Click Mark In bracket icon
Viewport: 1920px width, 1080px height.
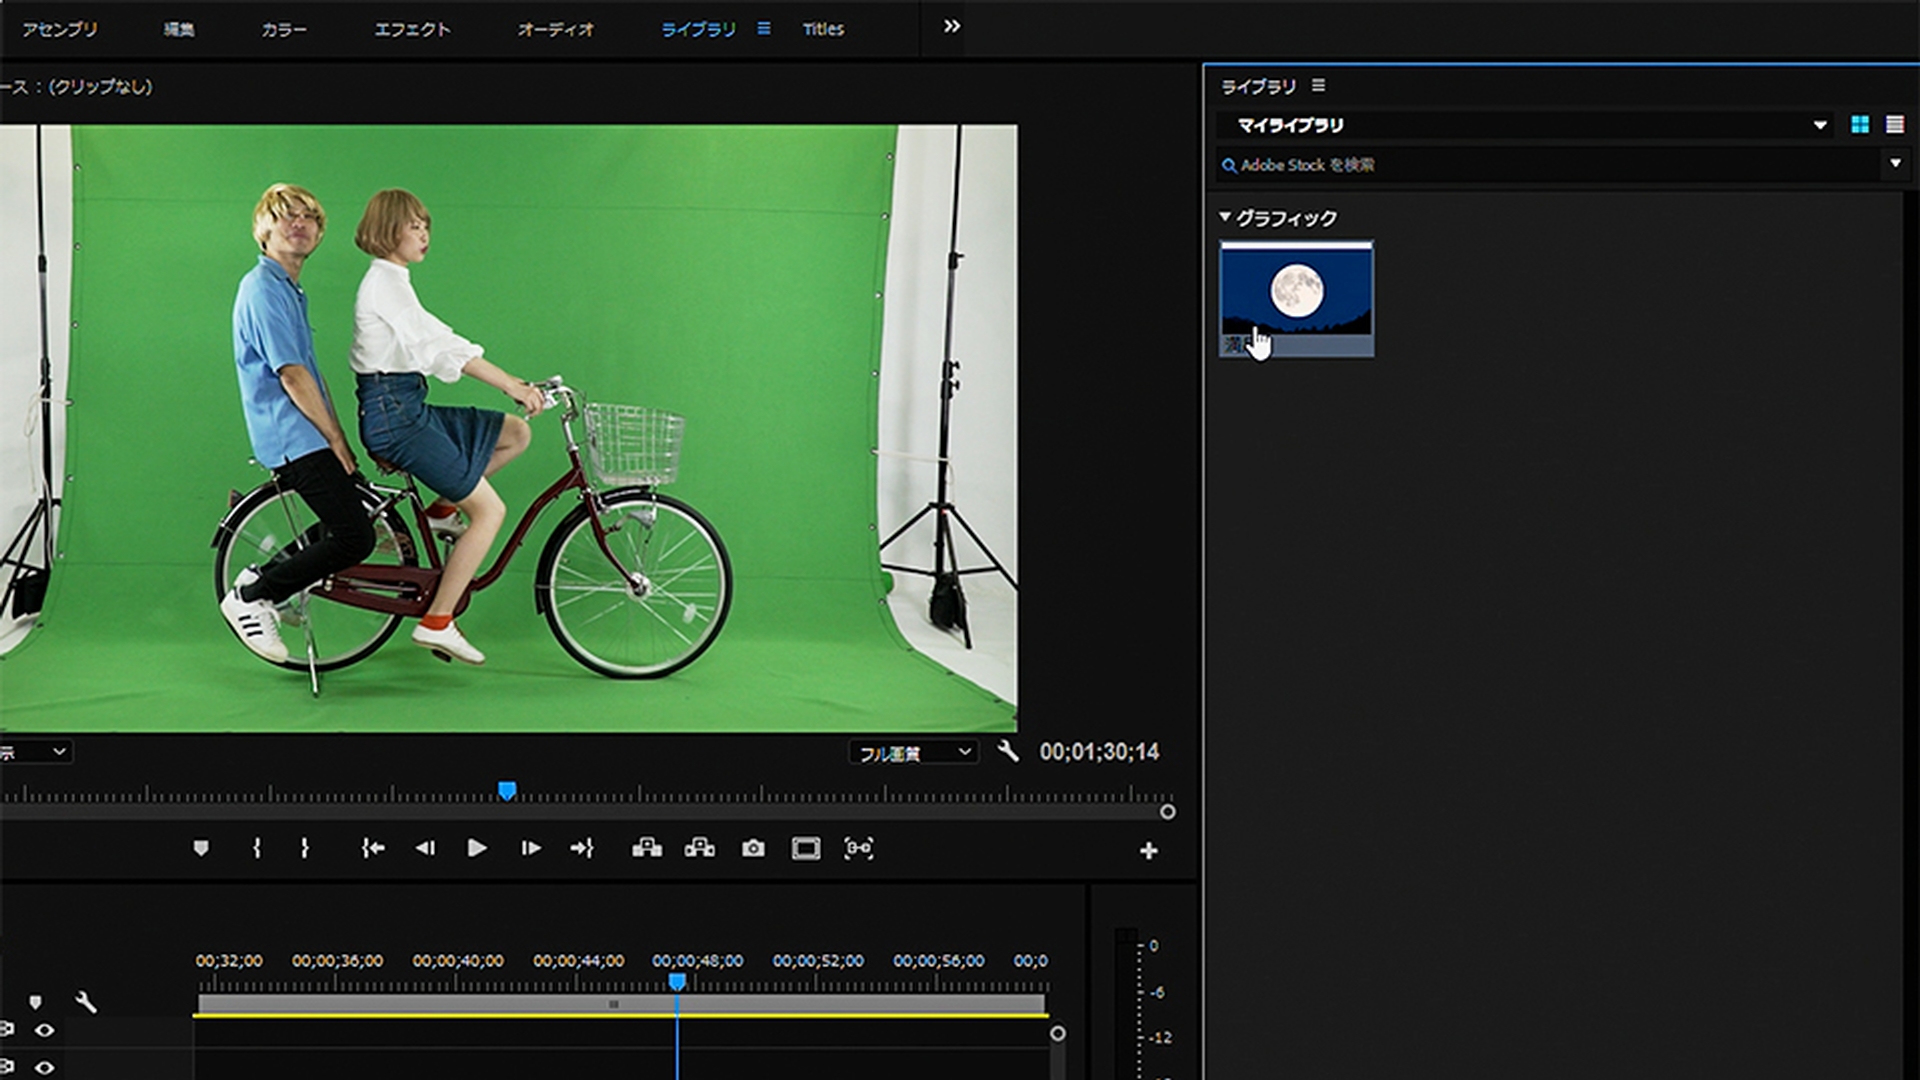[x=257, y=849]
